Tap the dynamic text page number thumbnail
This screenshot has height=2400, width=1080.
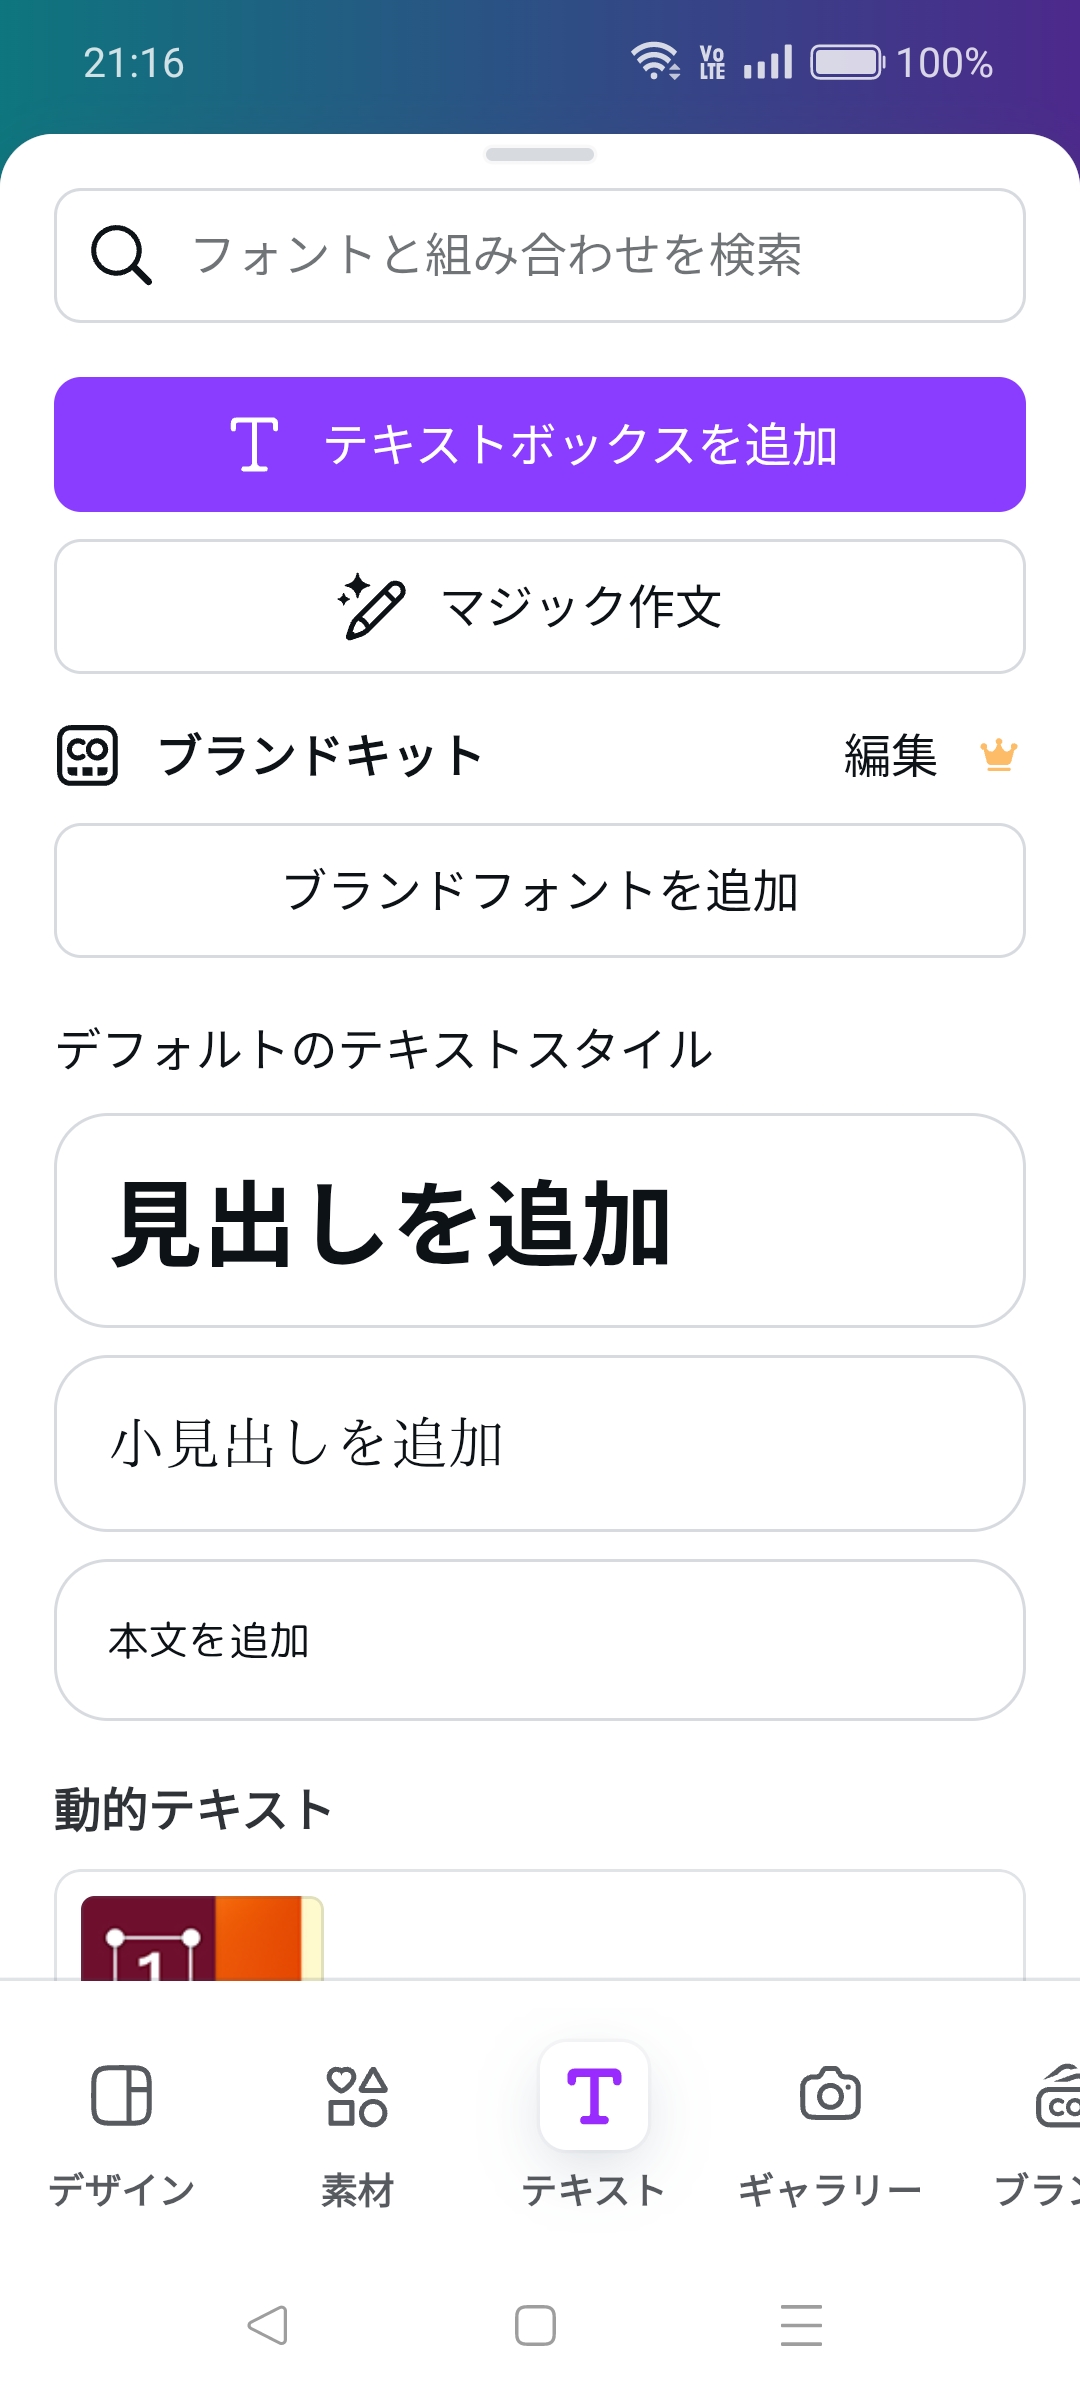[x=201, y=1938]
